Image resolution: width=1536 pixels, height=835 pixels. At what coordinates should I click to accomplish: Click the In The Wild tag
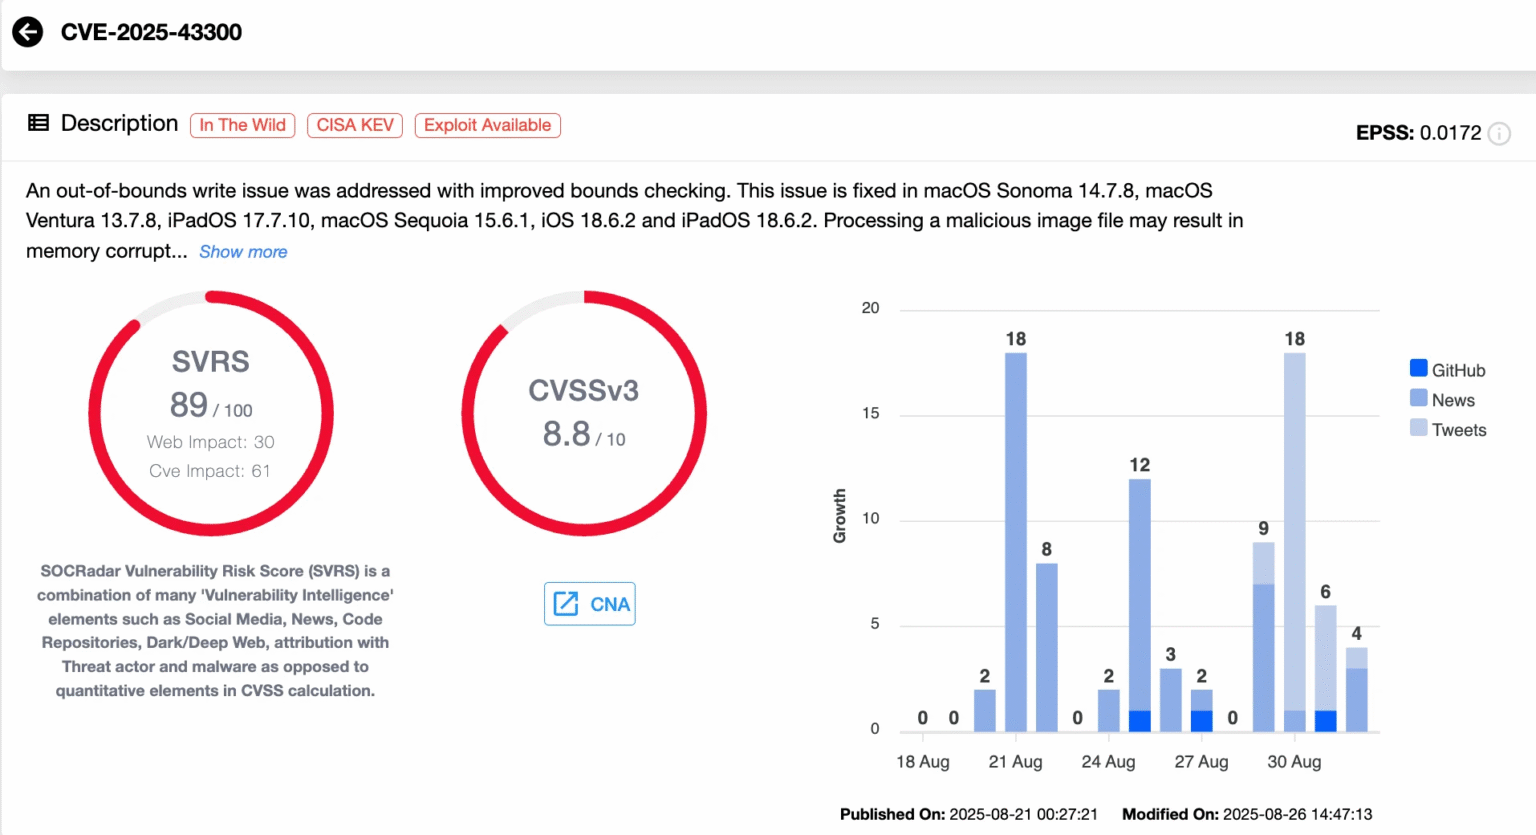[242, 125]
